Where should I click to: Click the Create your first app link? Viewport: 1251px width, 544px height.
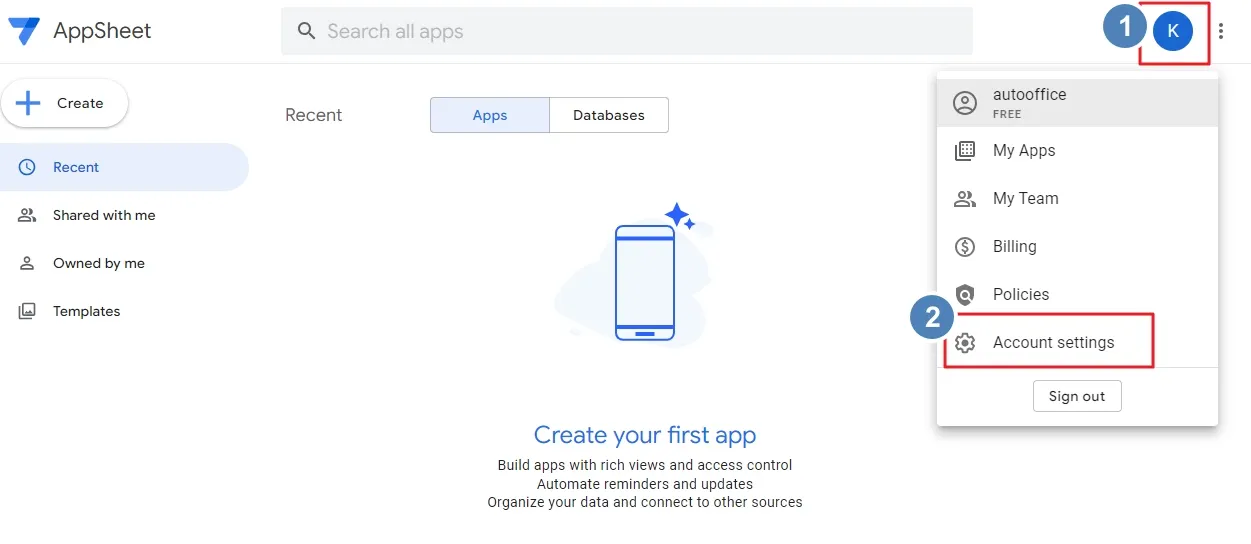(645, 435)
